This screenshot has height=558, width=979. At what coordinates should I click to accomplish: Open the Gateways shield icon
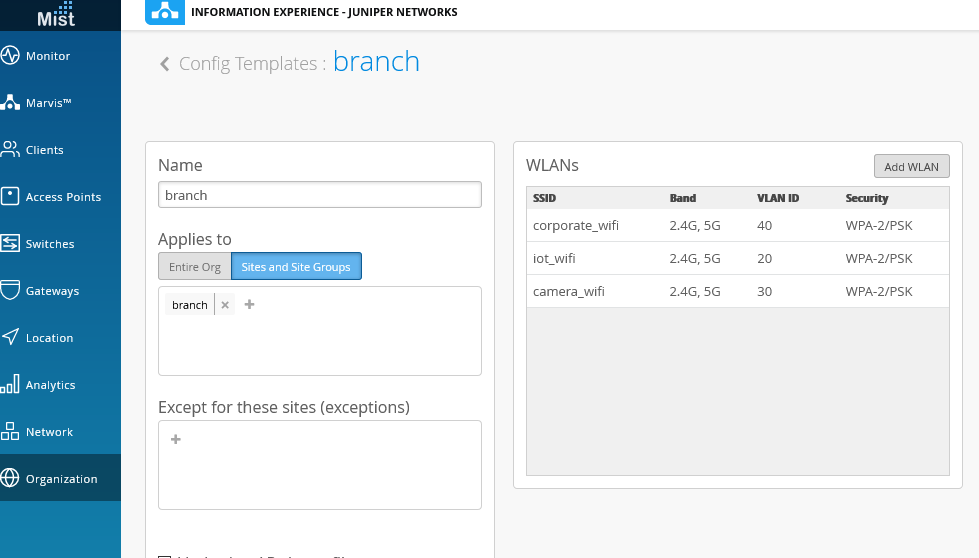[11, 291]
